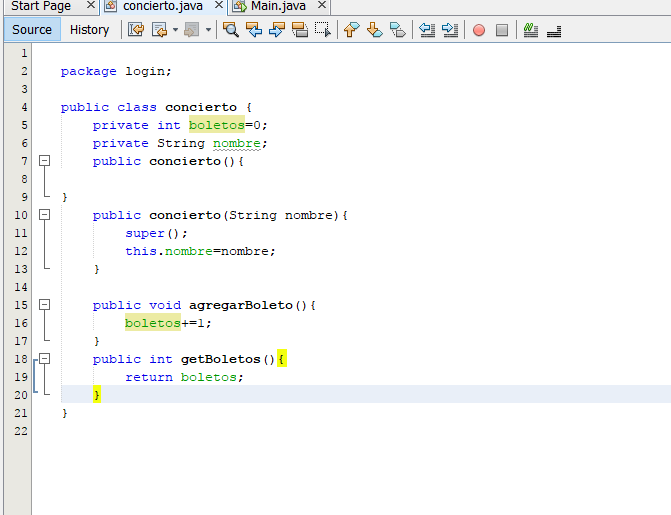Click the Shift Line Left icon

(427, 30)
